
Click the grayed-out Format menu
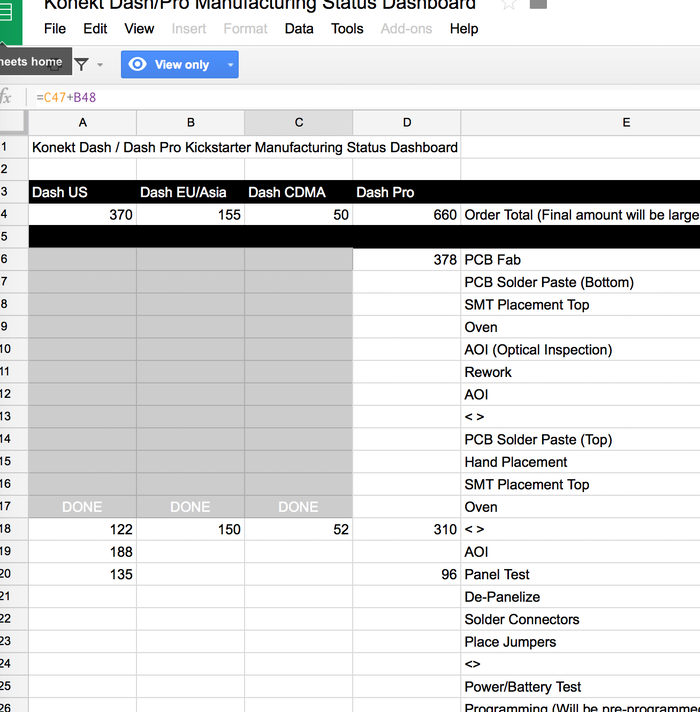[x=245, y=29]
